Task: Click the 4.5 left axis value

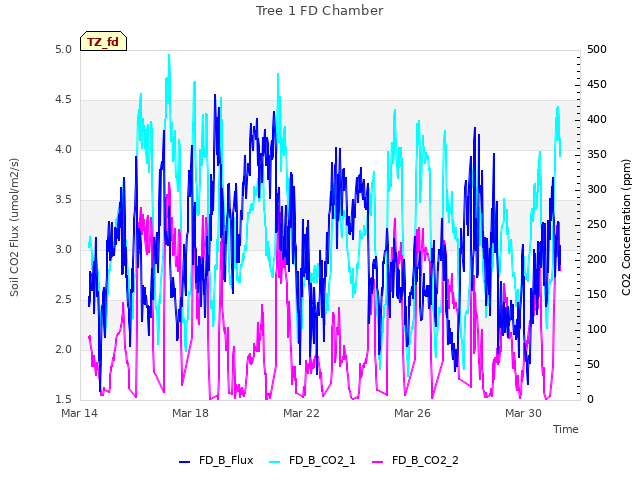Action: [x=63, y=100]
